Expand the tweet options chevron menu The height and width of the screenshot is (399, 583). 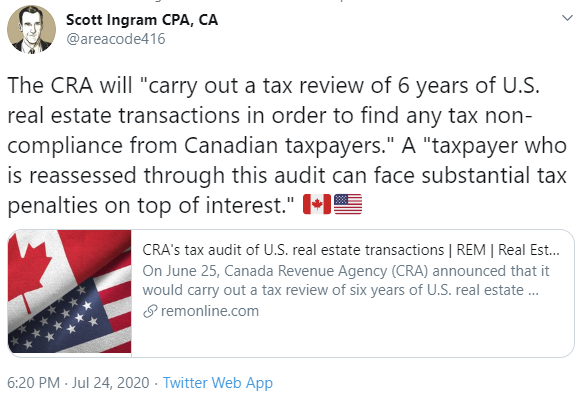pos(567,18)
